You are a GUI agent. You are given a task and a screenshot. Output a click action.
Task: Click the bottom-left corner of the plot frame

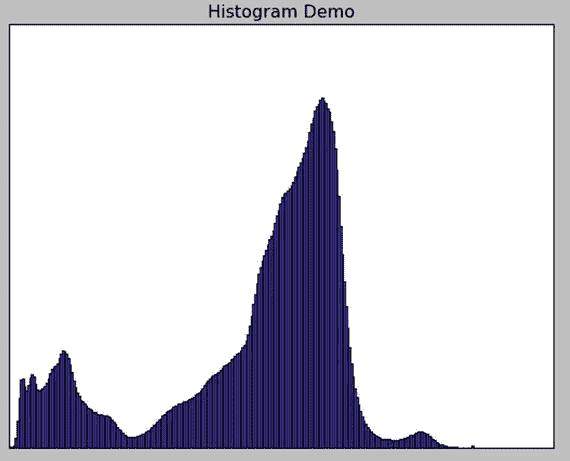[9, 448]
